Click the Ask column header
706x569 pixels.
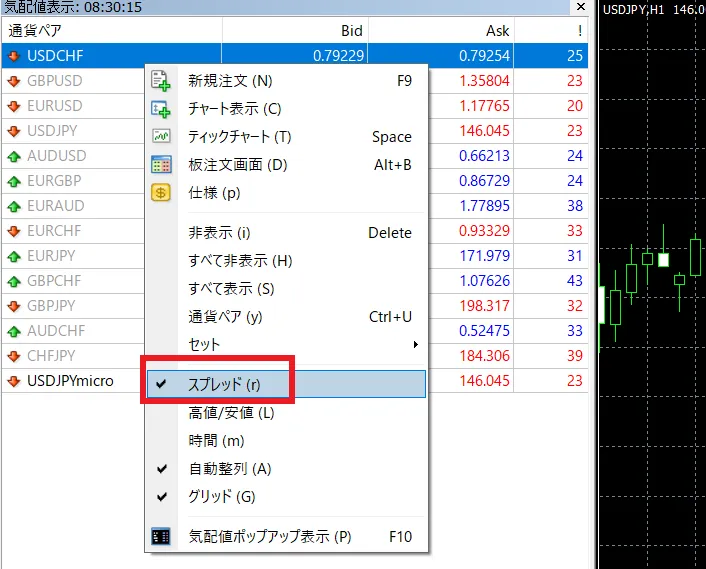[x=441, y=31]
